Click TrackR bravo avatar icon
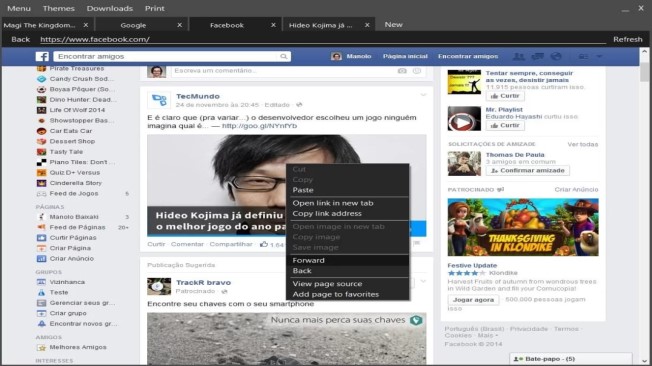This screenshot has width=652, height=366. click(x=159, y=286)
